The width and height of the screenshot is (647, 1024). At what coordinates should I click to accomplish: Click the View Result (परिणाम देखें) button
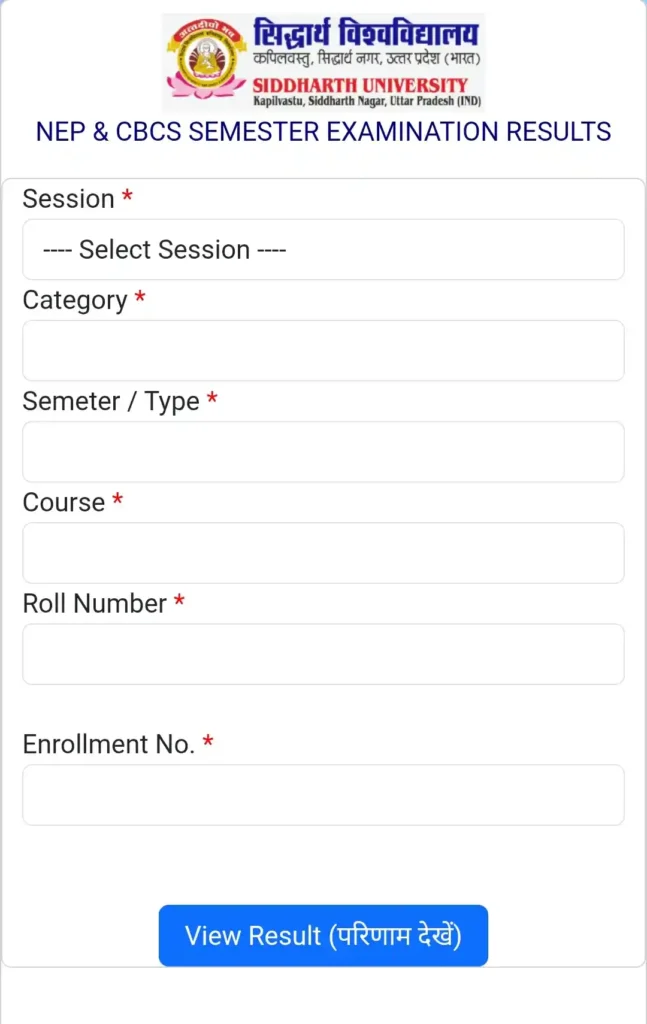[323, 935]
